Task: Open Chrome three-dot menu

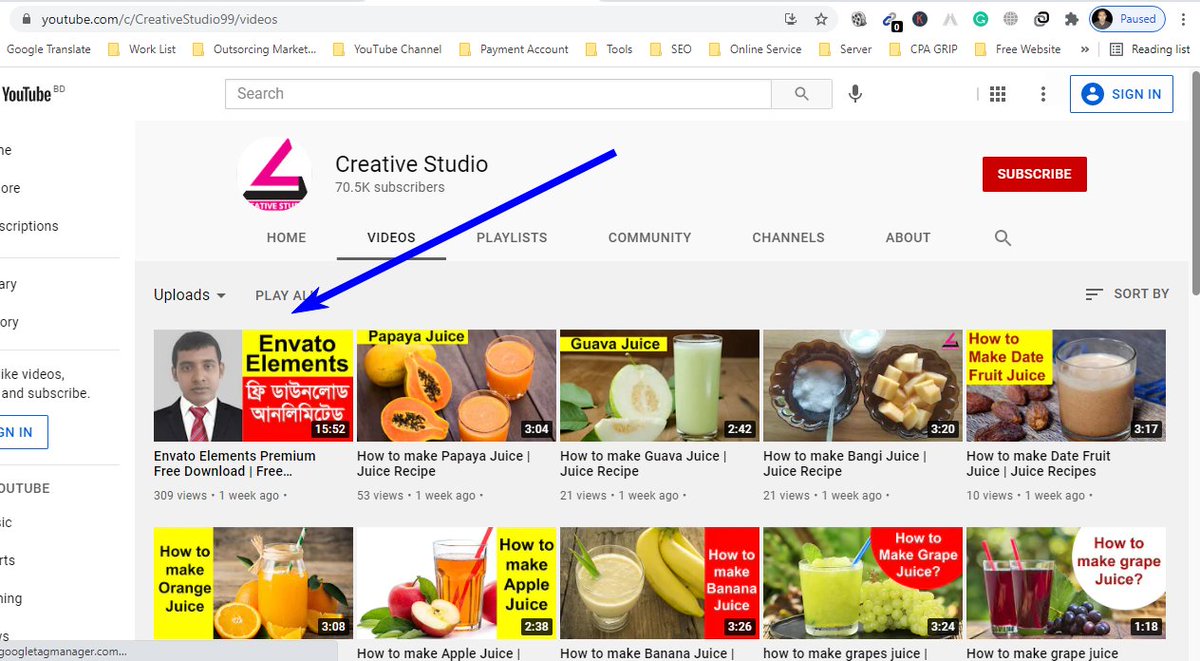Action: click(x=1182, y=19)
